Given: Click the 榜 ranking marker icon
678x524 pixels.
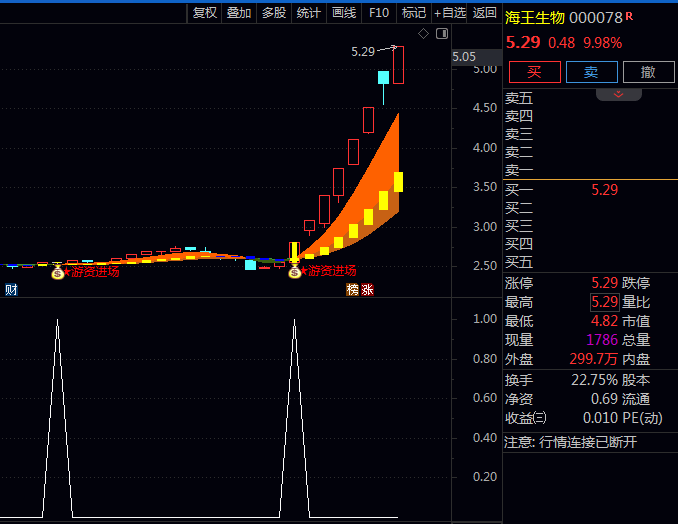Looking at the screenshot, I should point(352,290).
